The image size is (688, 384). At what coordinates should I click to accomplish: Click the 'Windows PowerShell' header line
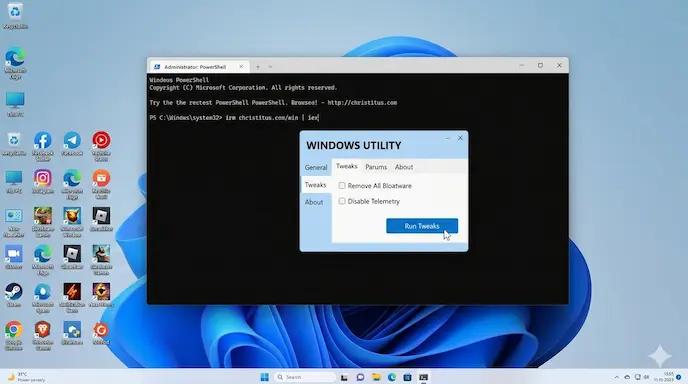pyautogui.click(x=179, y=80)
